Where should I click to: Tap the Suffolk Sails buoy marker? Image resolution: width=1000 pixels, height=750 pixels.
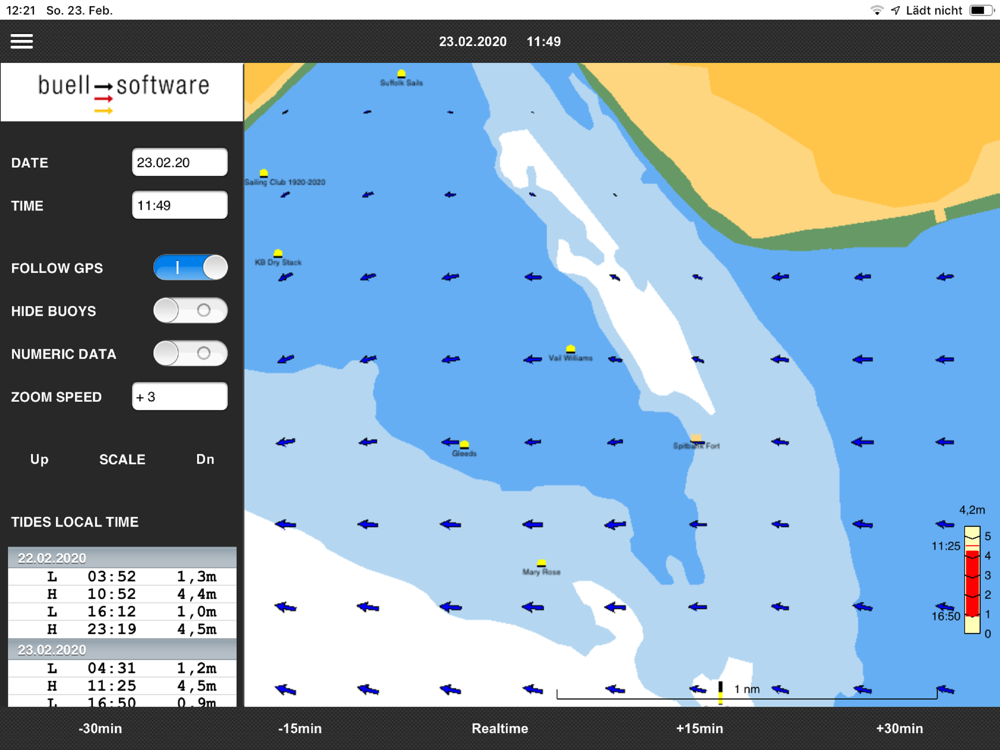(x=401, y=74)
